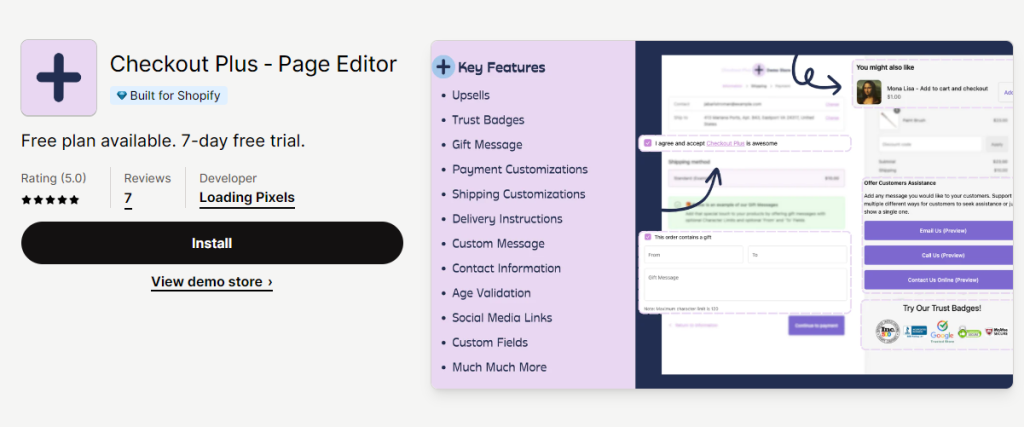Click the Email Us (Preview) button
Image resolution: width=1024 pixels, height=427 pixels.
point(936,231)
